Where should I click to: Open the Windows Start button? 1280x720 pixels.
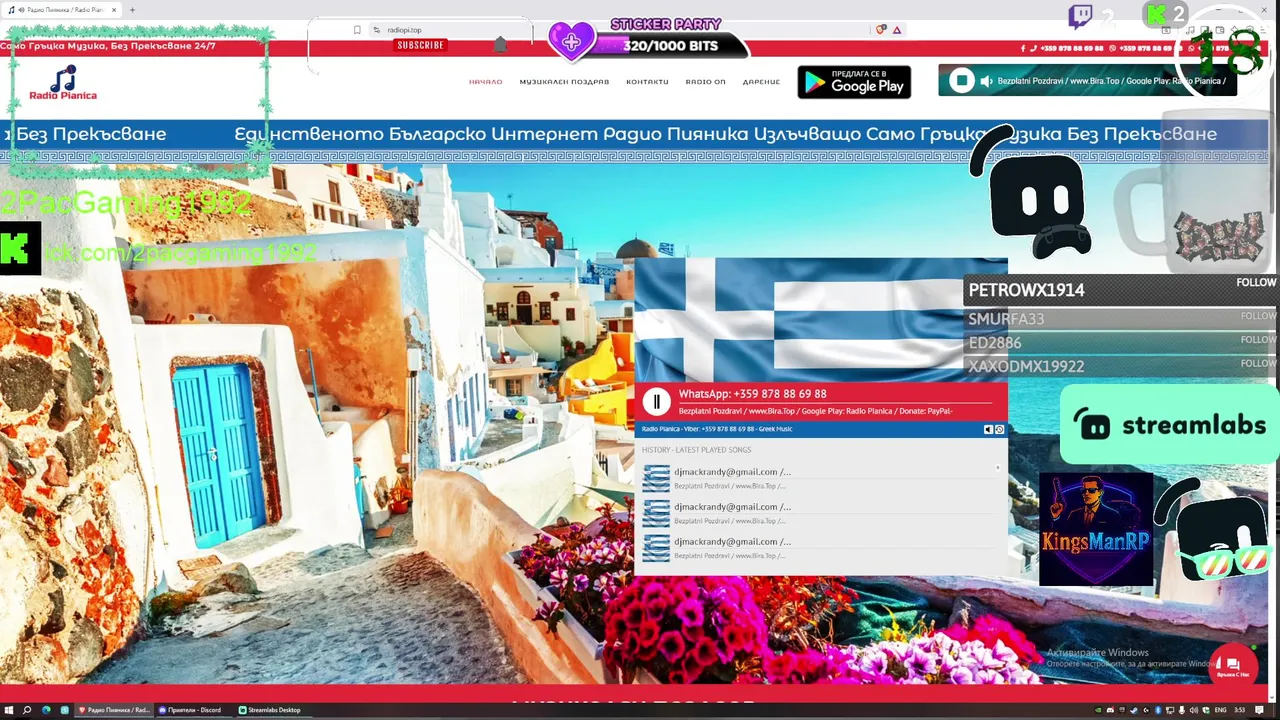click(x=8, y=710)
